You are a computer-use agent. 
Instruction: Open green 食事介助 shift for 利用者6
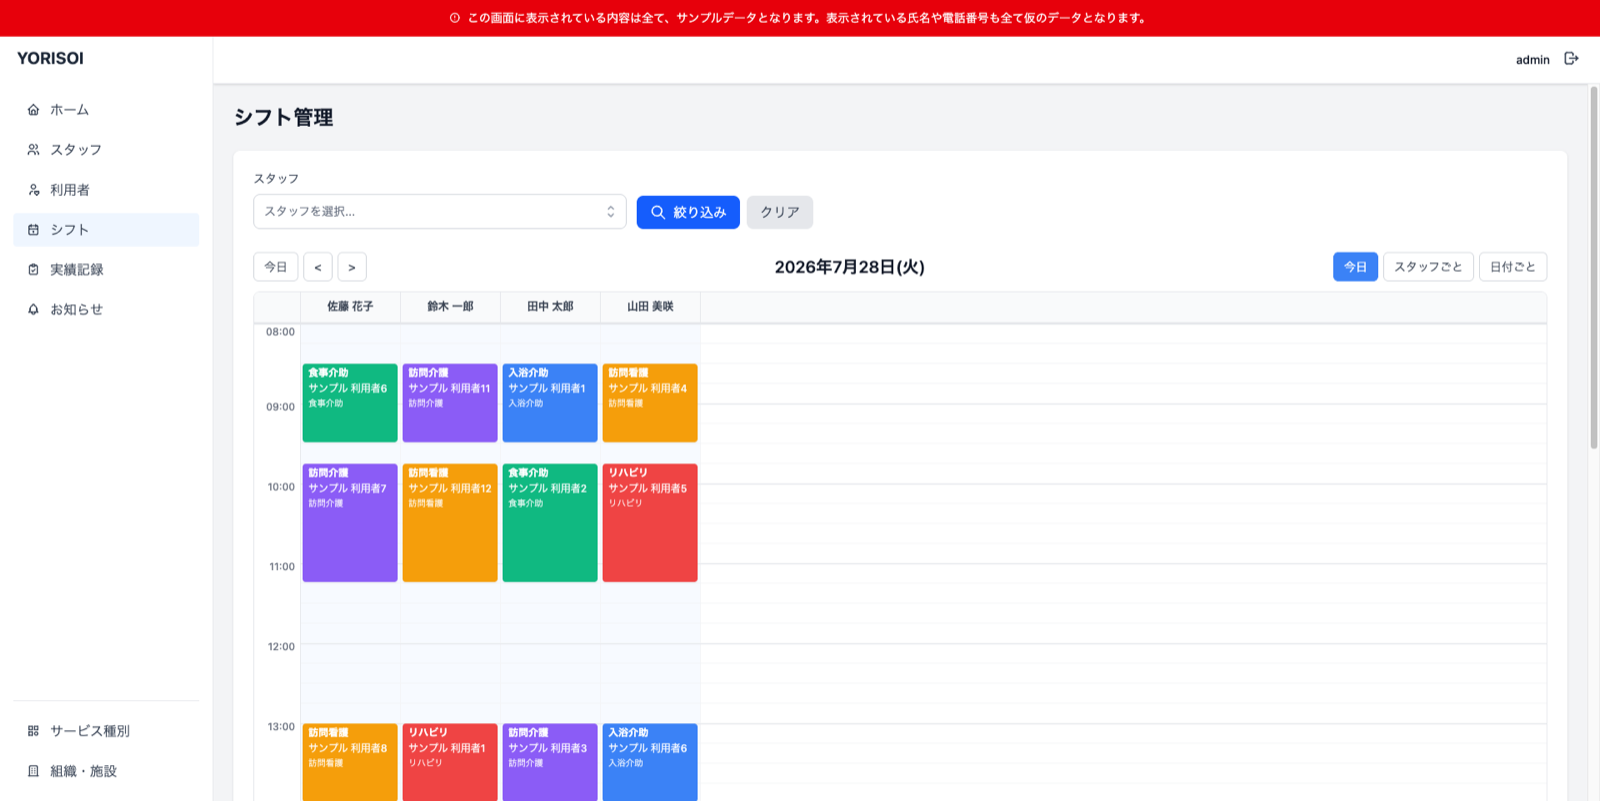click(x=350, y=403)
